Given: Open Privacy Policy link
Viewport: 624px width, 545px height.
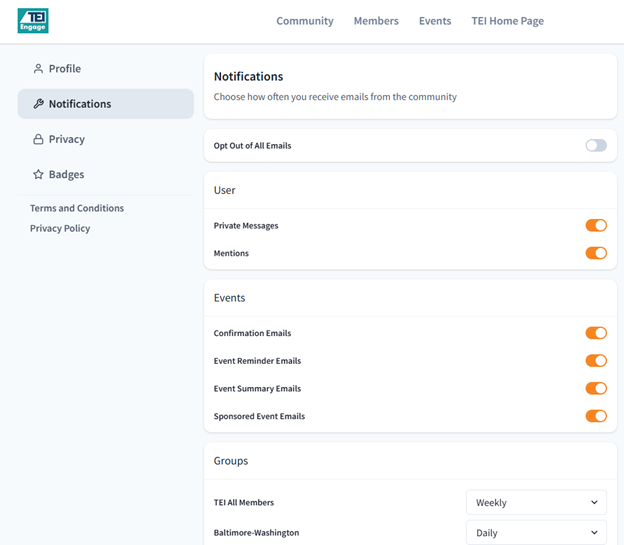Looking at the screenshot, I should (x=60, y=229).
